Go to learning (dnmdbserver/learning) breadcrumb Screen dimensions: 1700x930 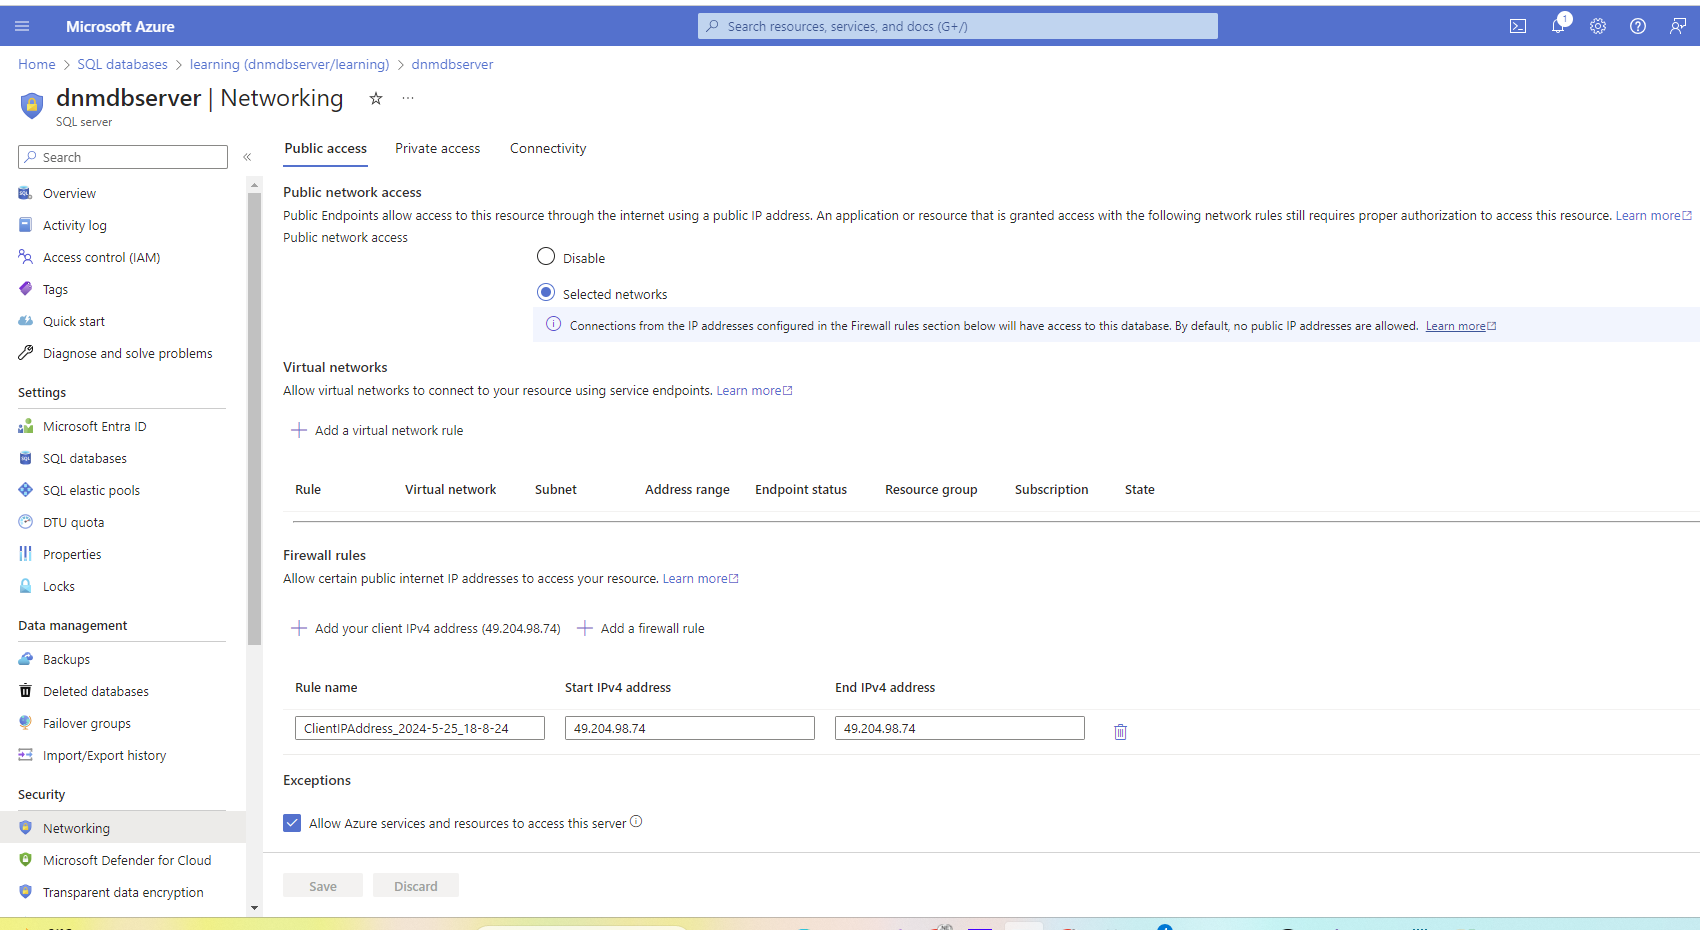[x=289, y=64]
